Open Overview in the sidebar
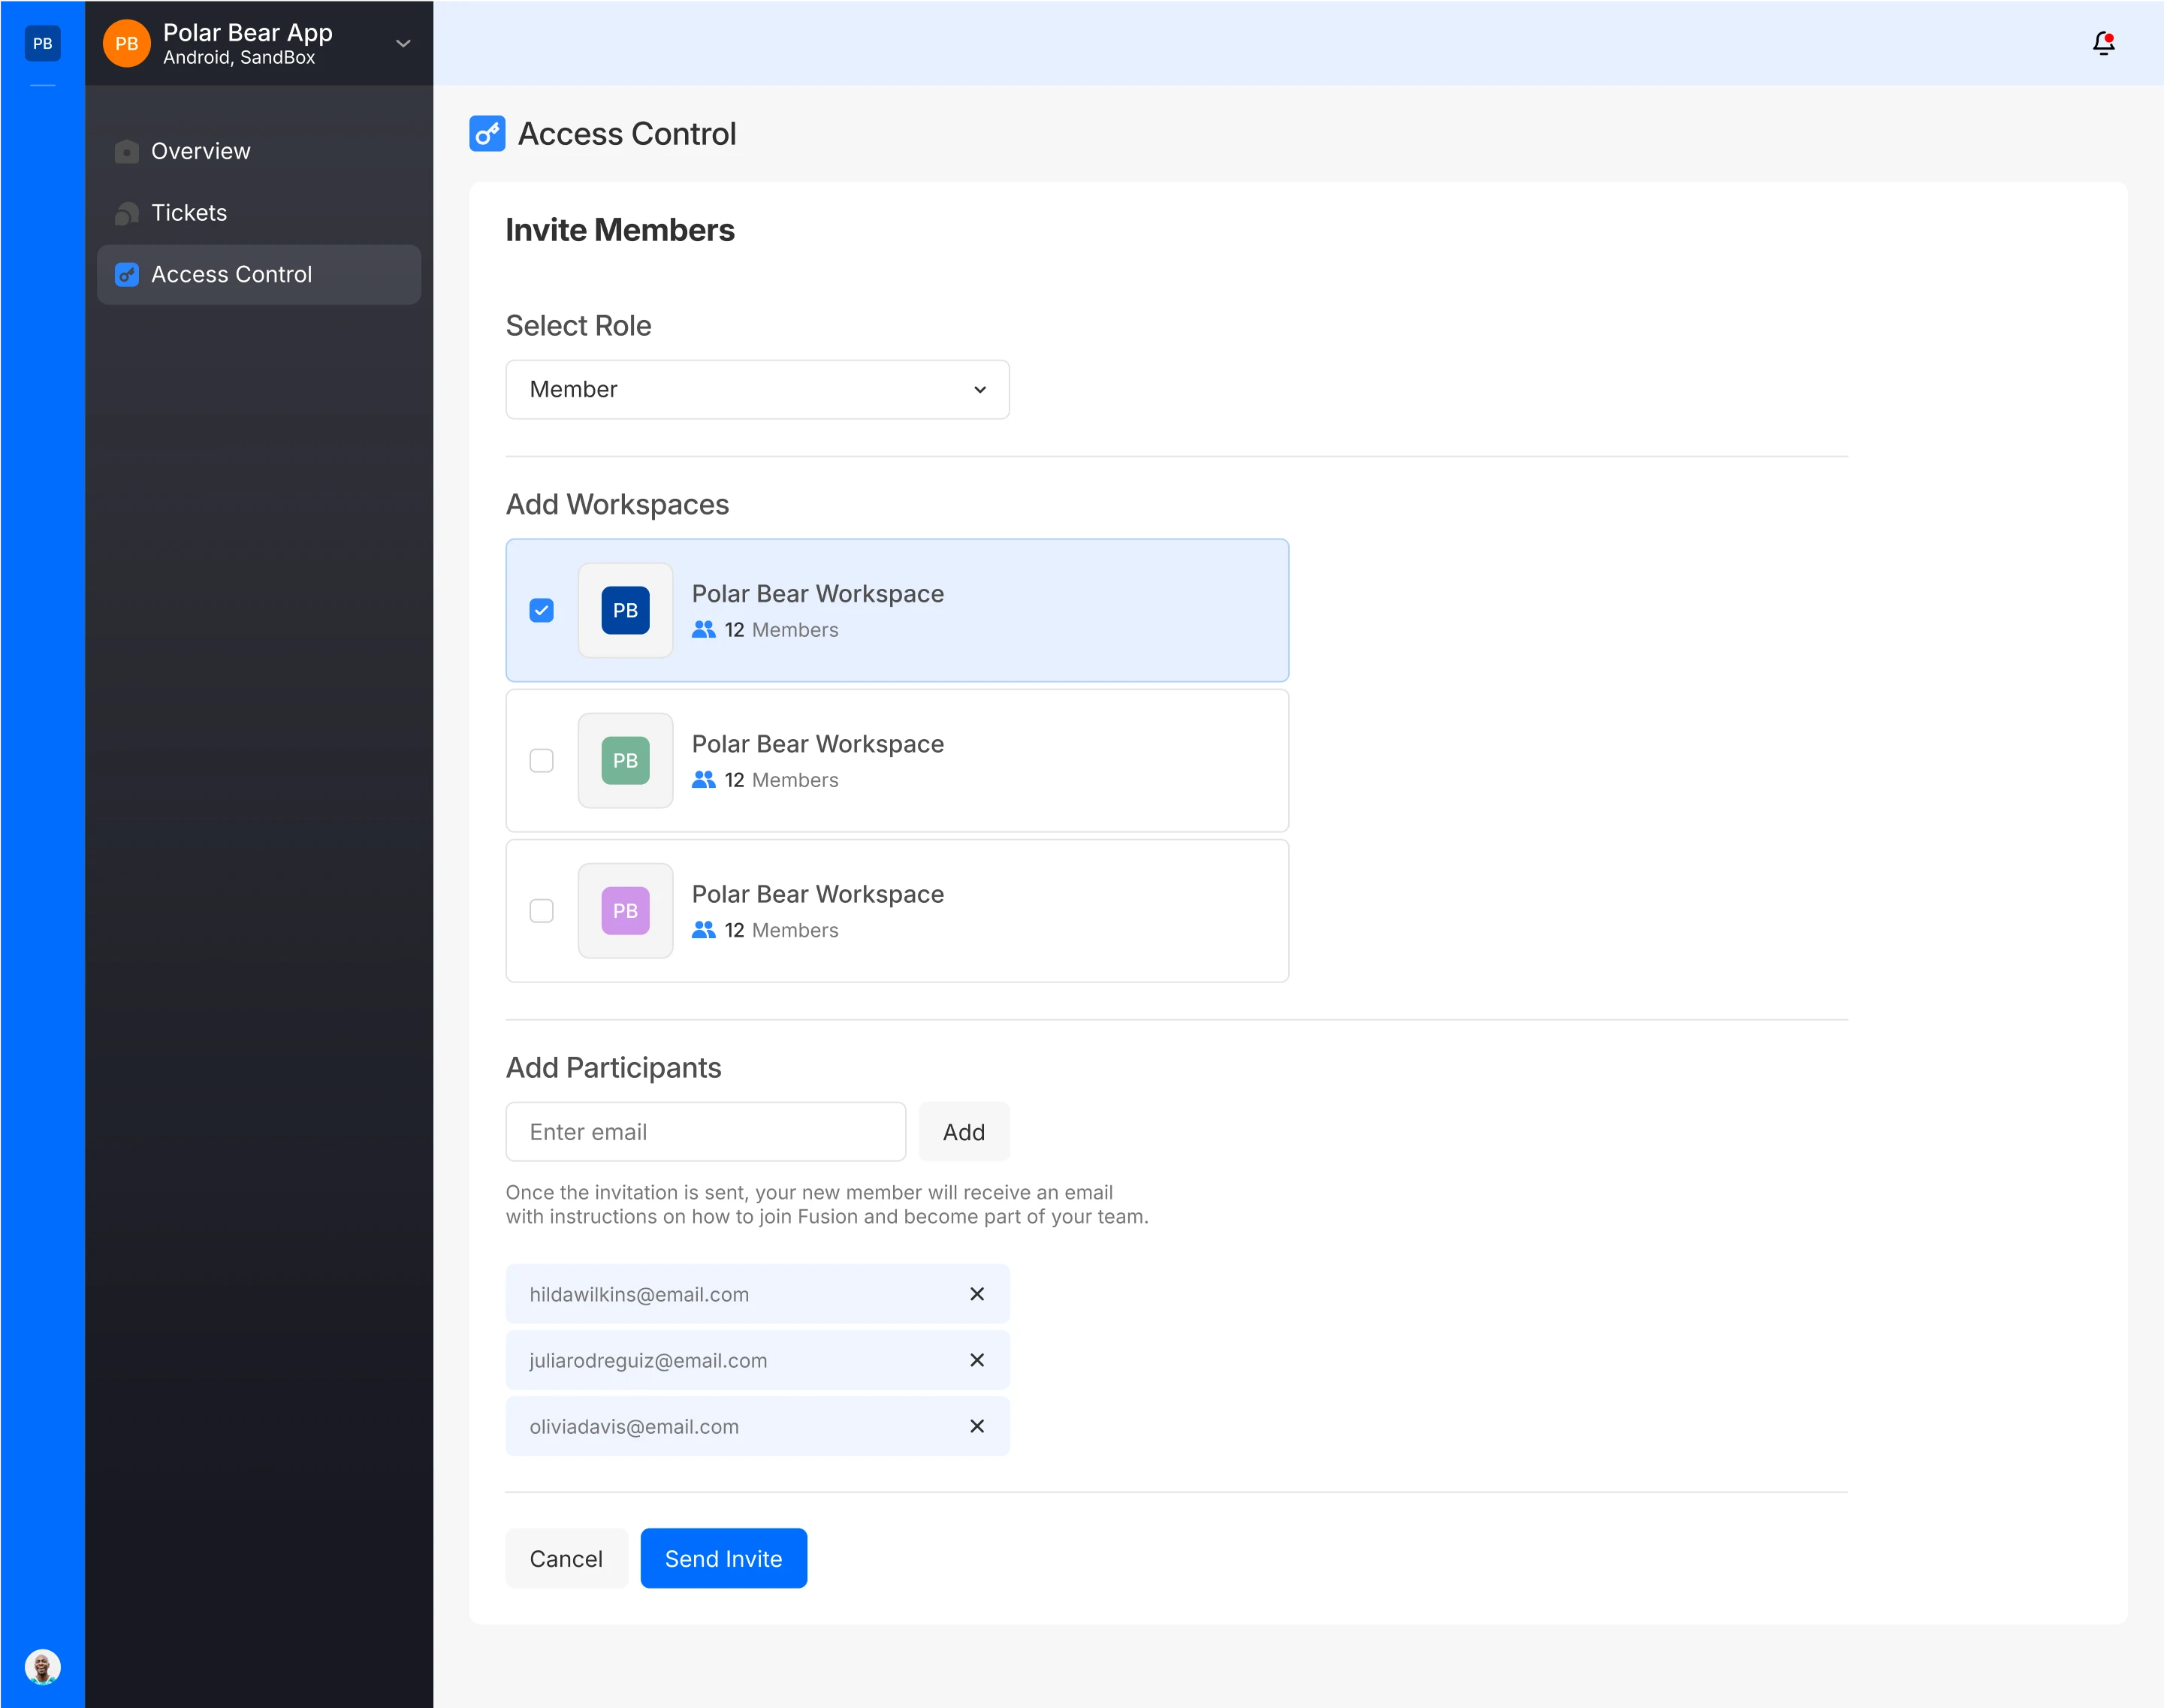Image resolution: width=2164 pixels, height=1708 pixels. tap(200, 151)
